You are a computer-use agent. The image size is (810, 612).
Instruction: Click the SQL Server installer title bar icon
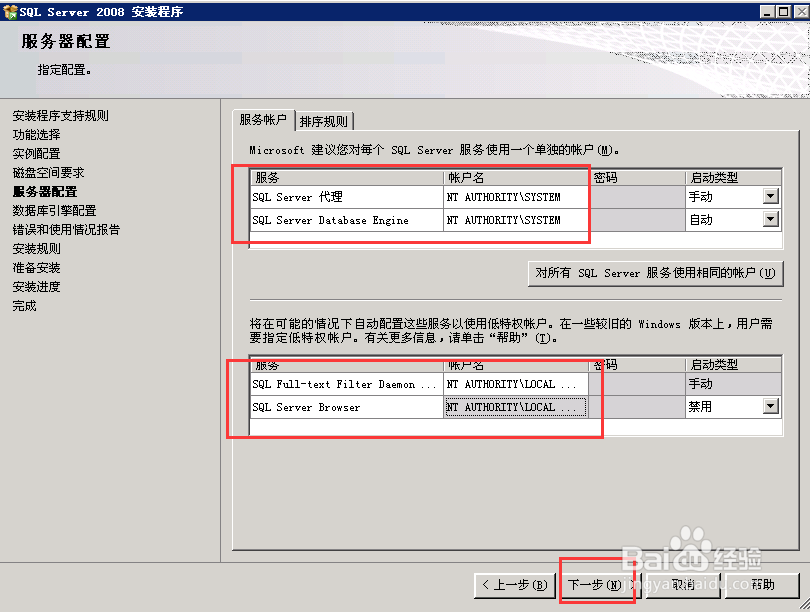(x=10, y=11)
